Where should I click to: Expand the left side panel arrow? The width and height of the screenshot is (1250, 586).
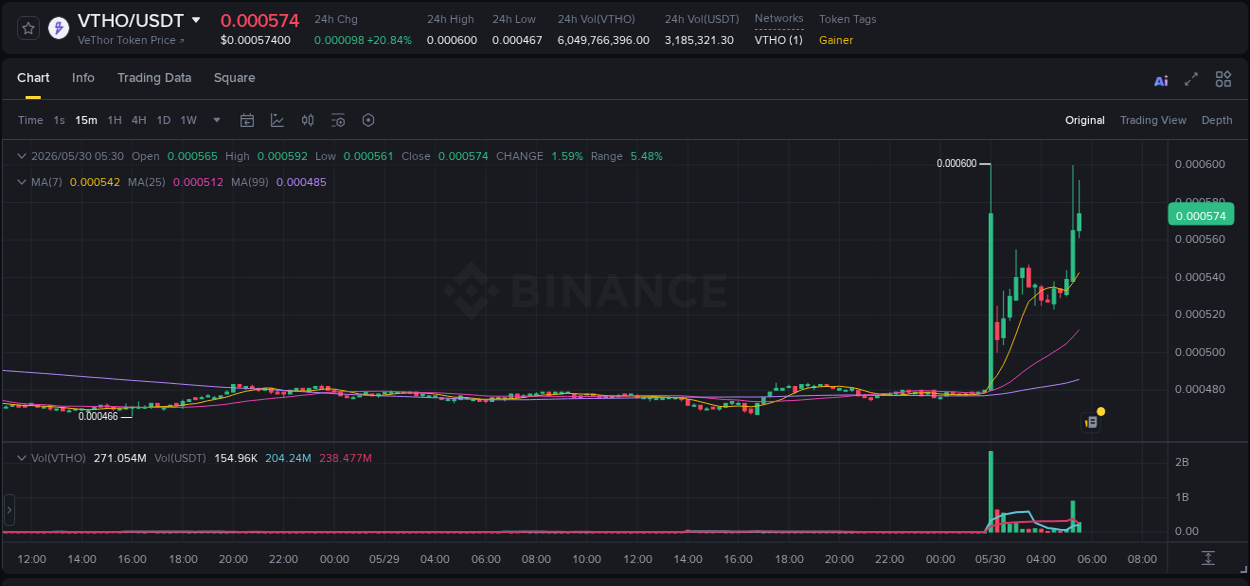(x=9, y=510)
